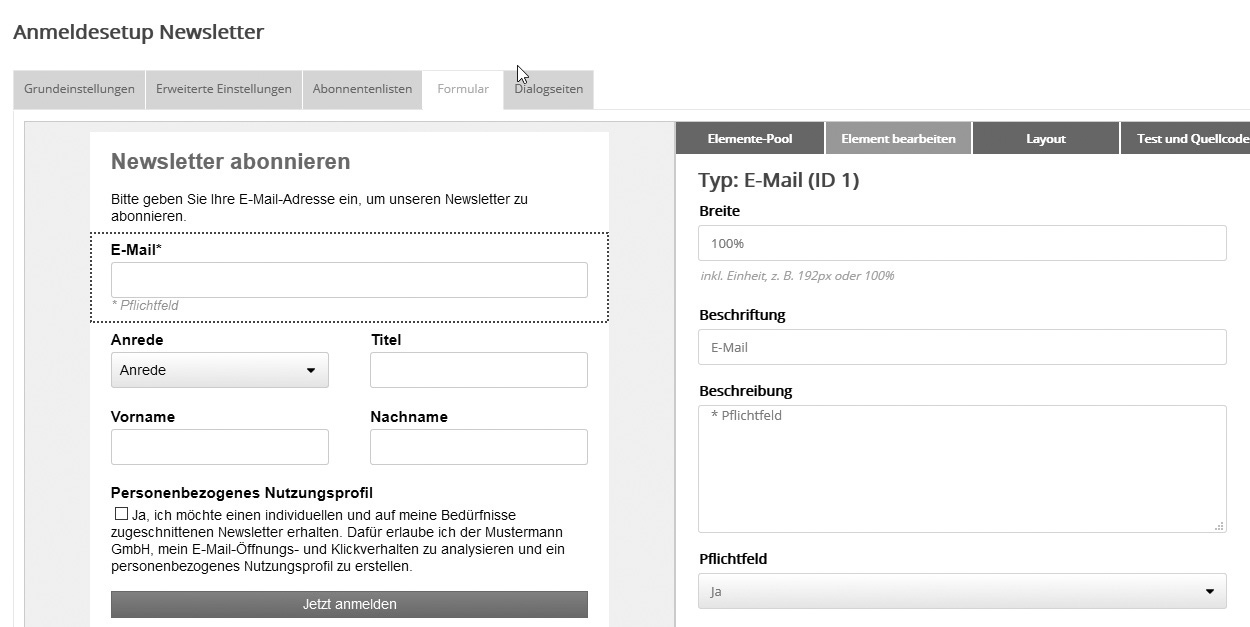Focus the Nachname input field
Viewport: 1250px width, 627px height.
pyautogui.click(x=478, y=447)
